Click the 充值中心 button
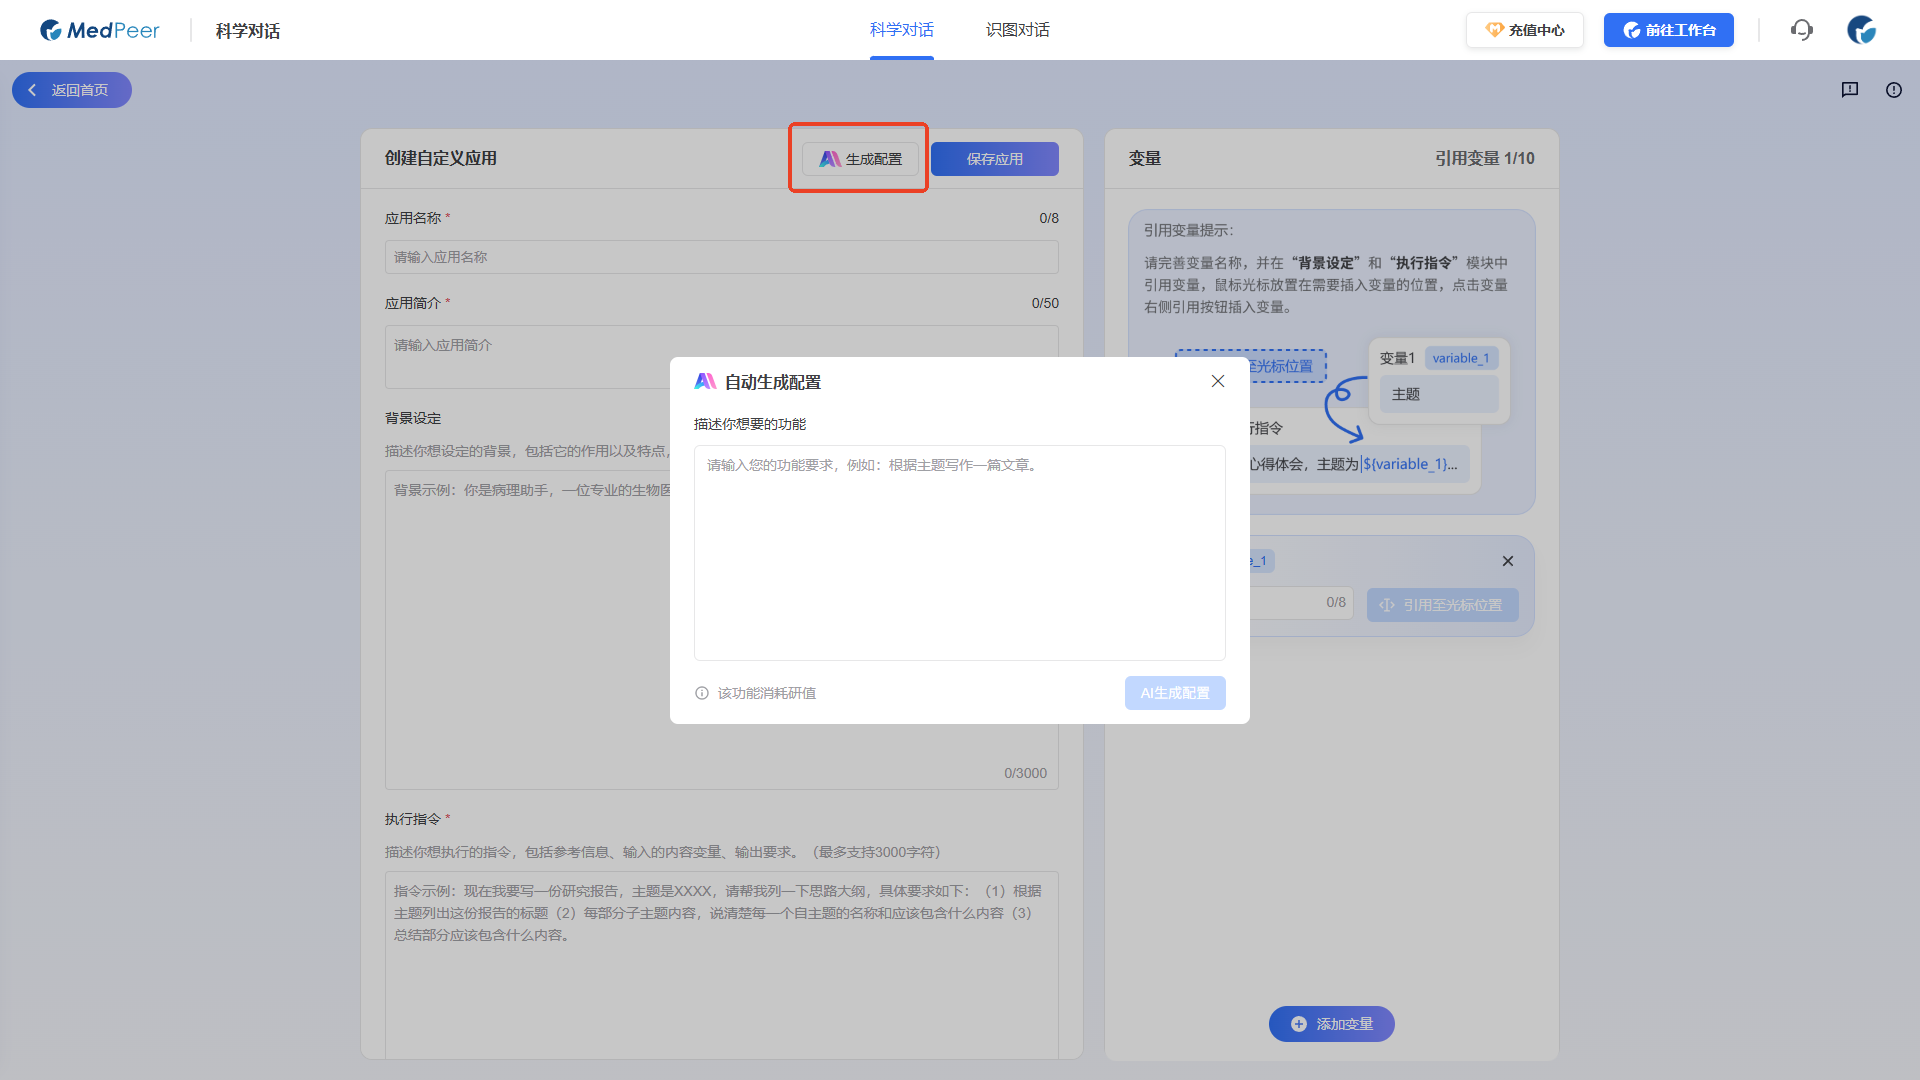1920x1080 pixels. (1524, 30)
